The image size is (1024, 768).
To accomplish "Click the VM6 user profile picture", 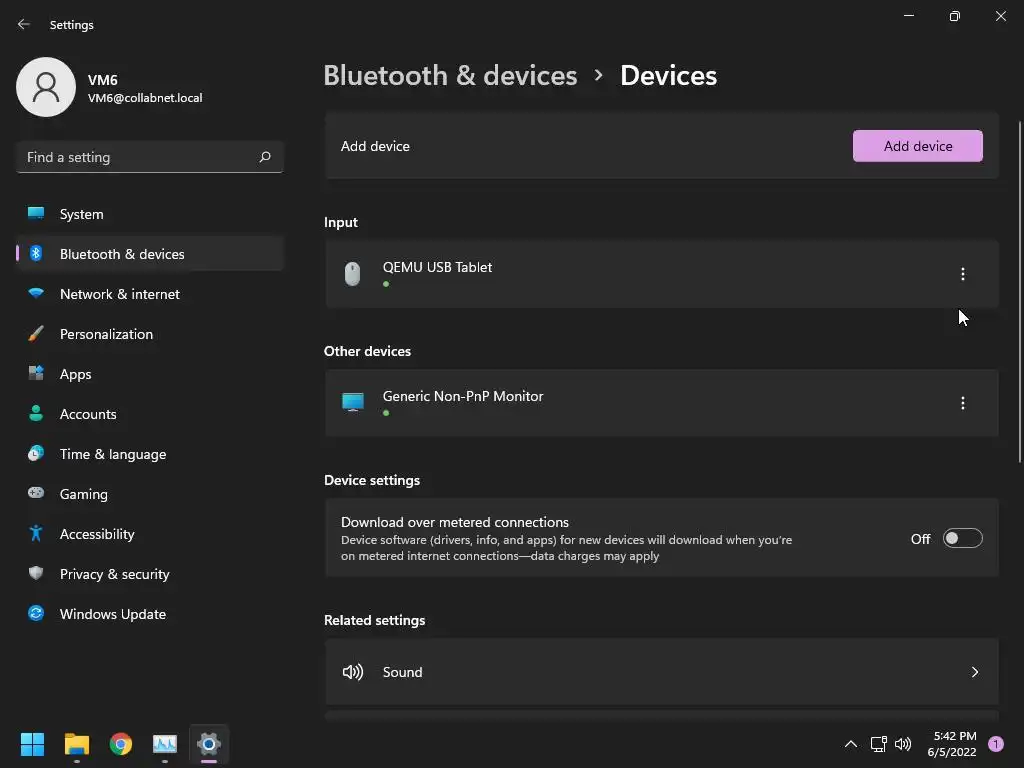I will (46, 87).
